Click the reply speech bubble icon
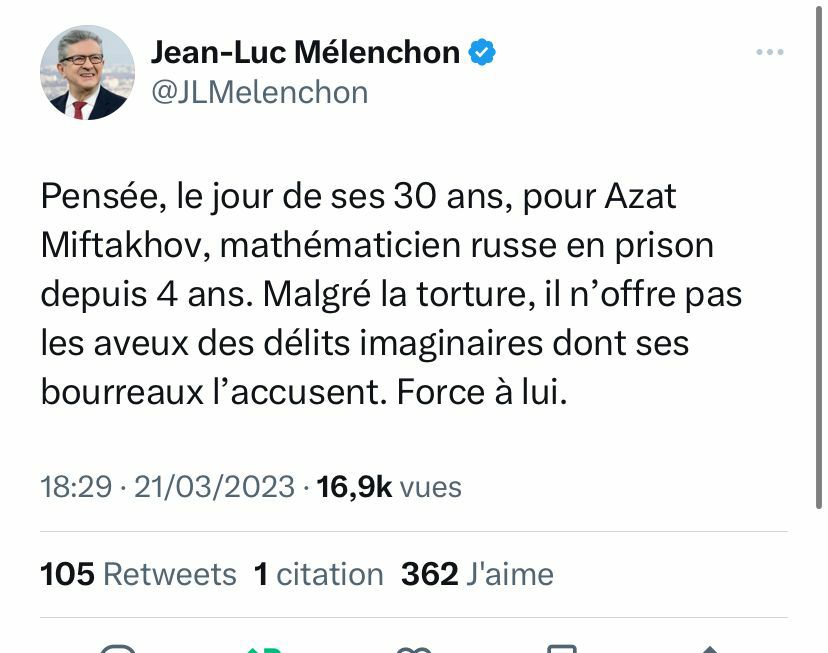This screenshot has height=653, width=828. tap(118, 648)
